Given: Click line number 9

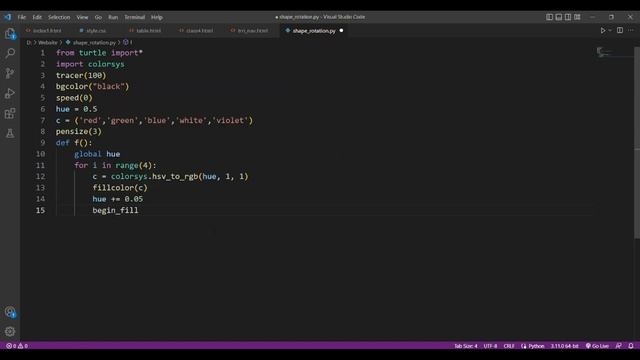Looking at the screenshot, I should tap(42, 142).
